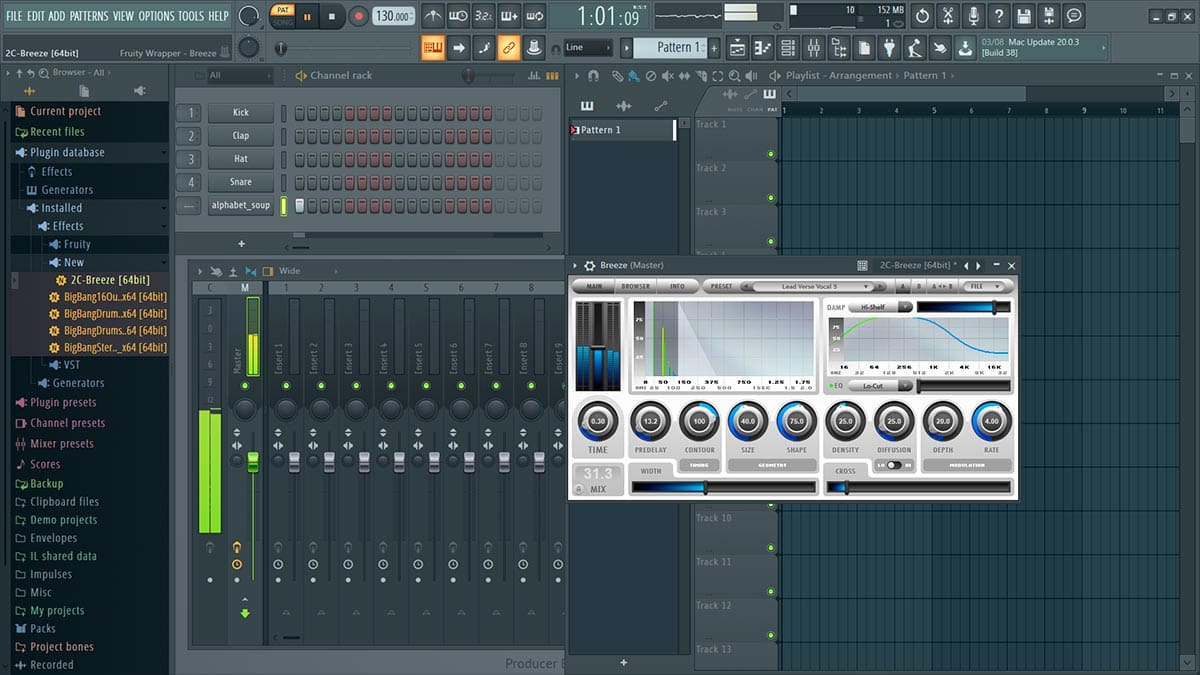Click the render/export floppy arrows icon

pos(1048,16)
